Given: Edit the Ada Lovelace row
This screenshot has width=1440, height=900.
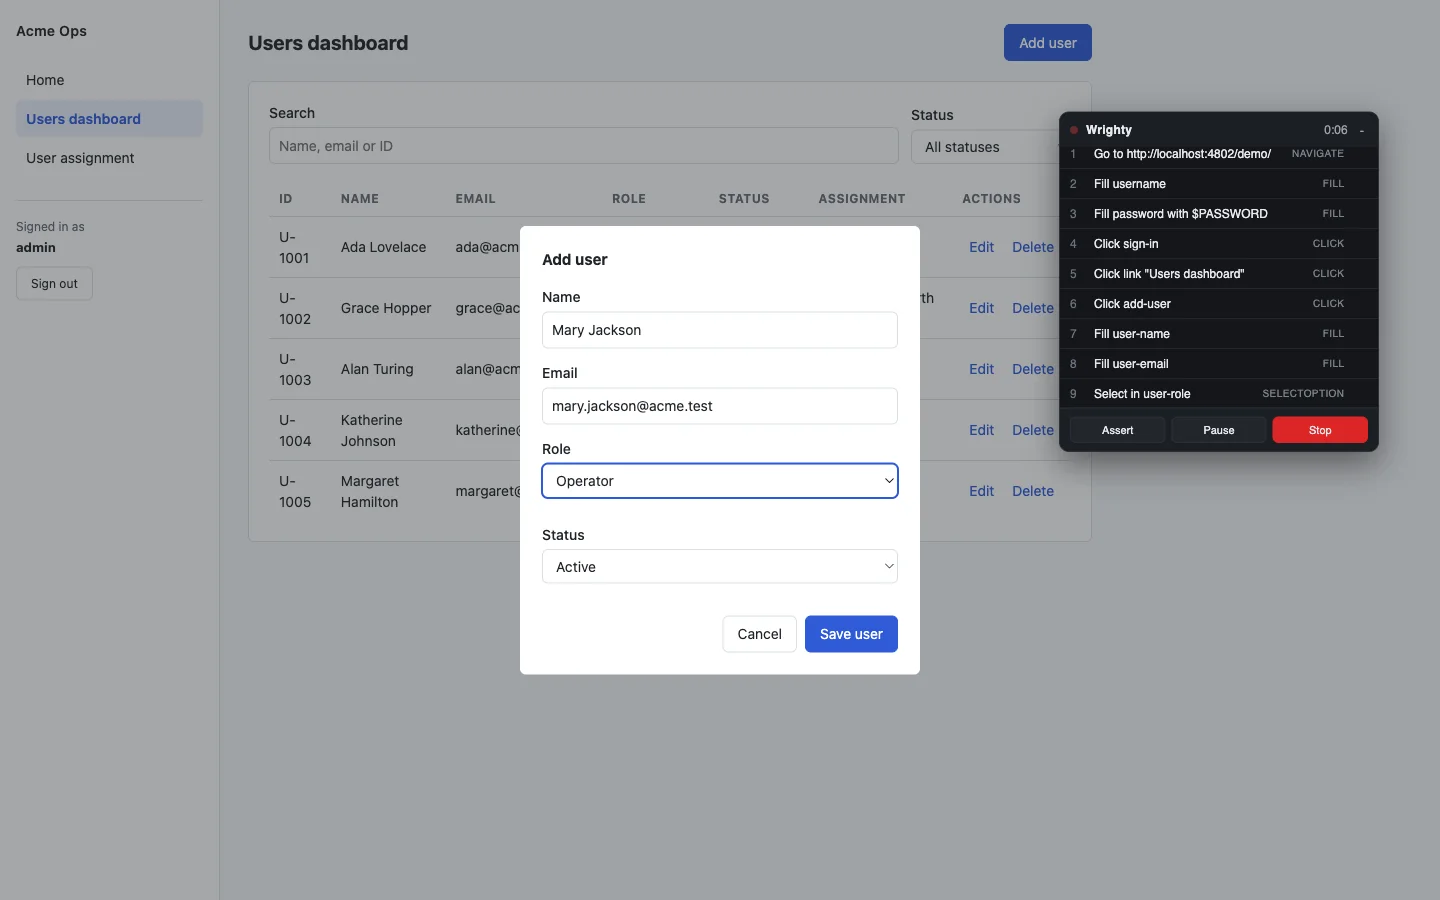Looking at the screenshot, I should [981, 247].
